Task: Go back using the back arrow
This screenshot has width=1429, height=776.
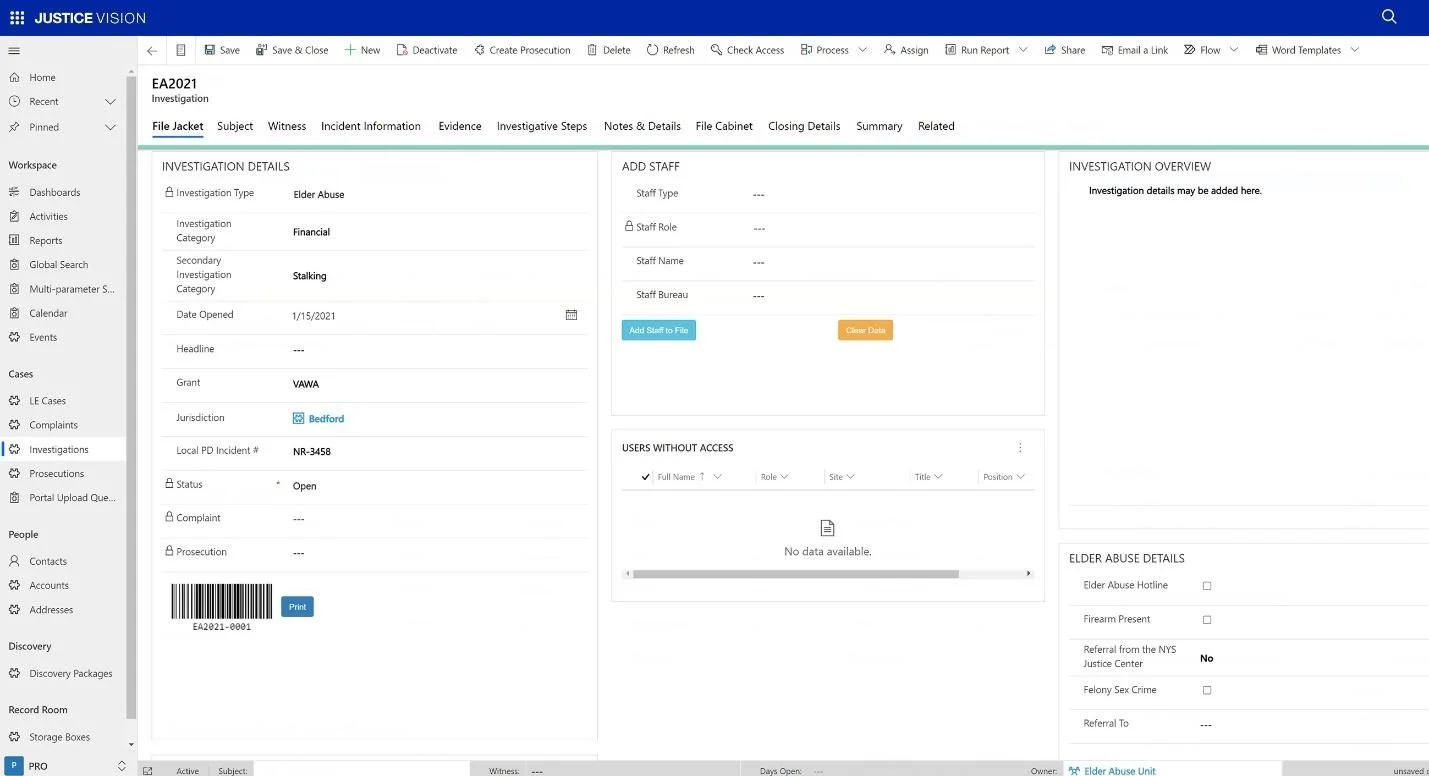Action: [x=152, y=50]
